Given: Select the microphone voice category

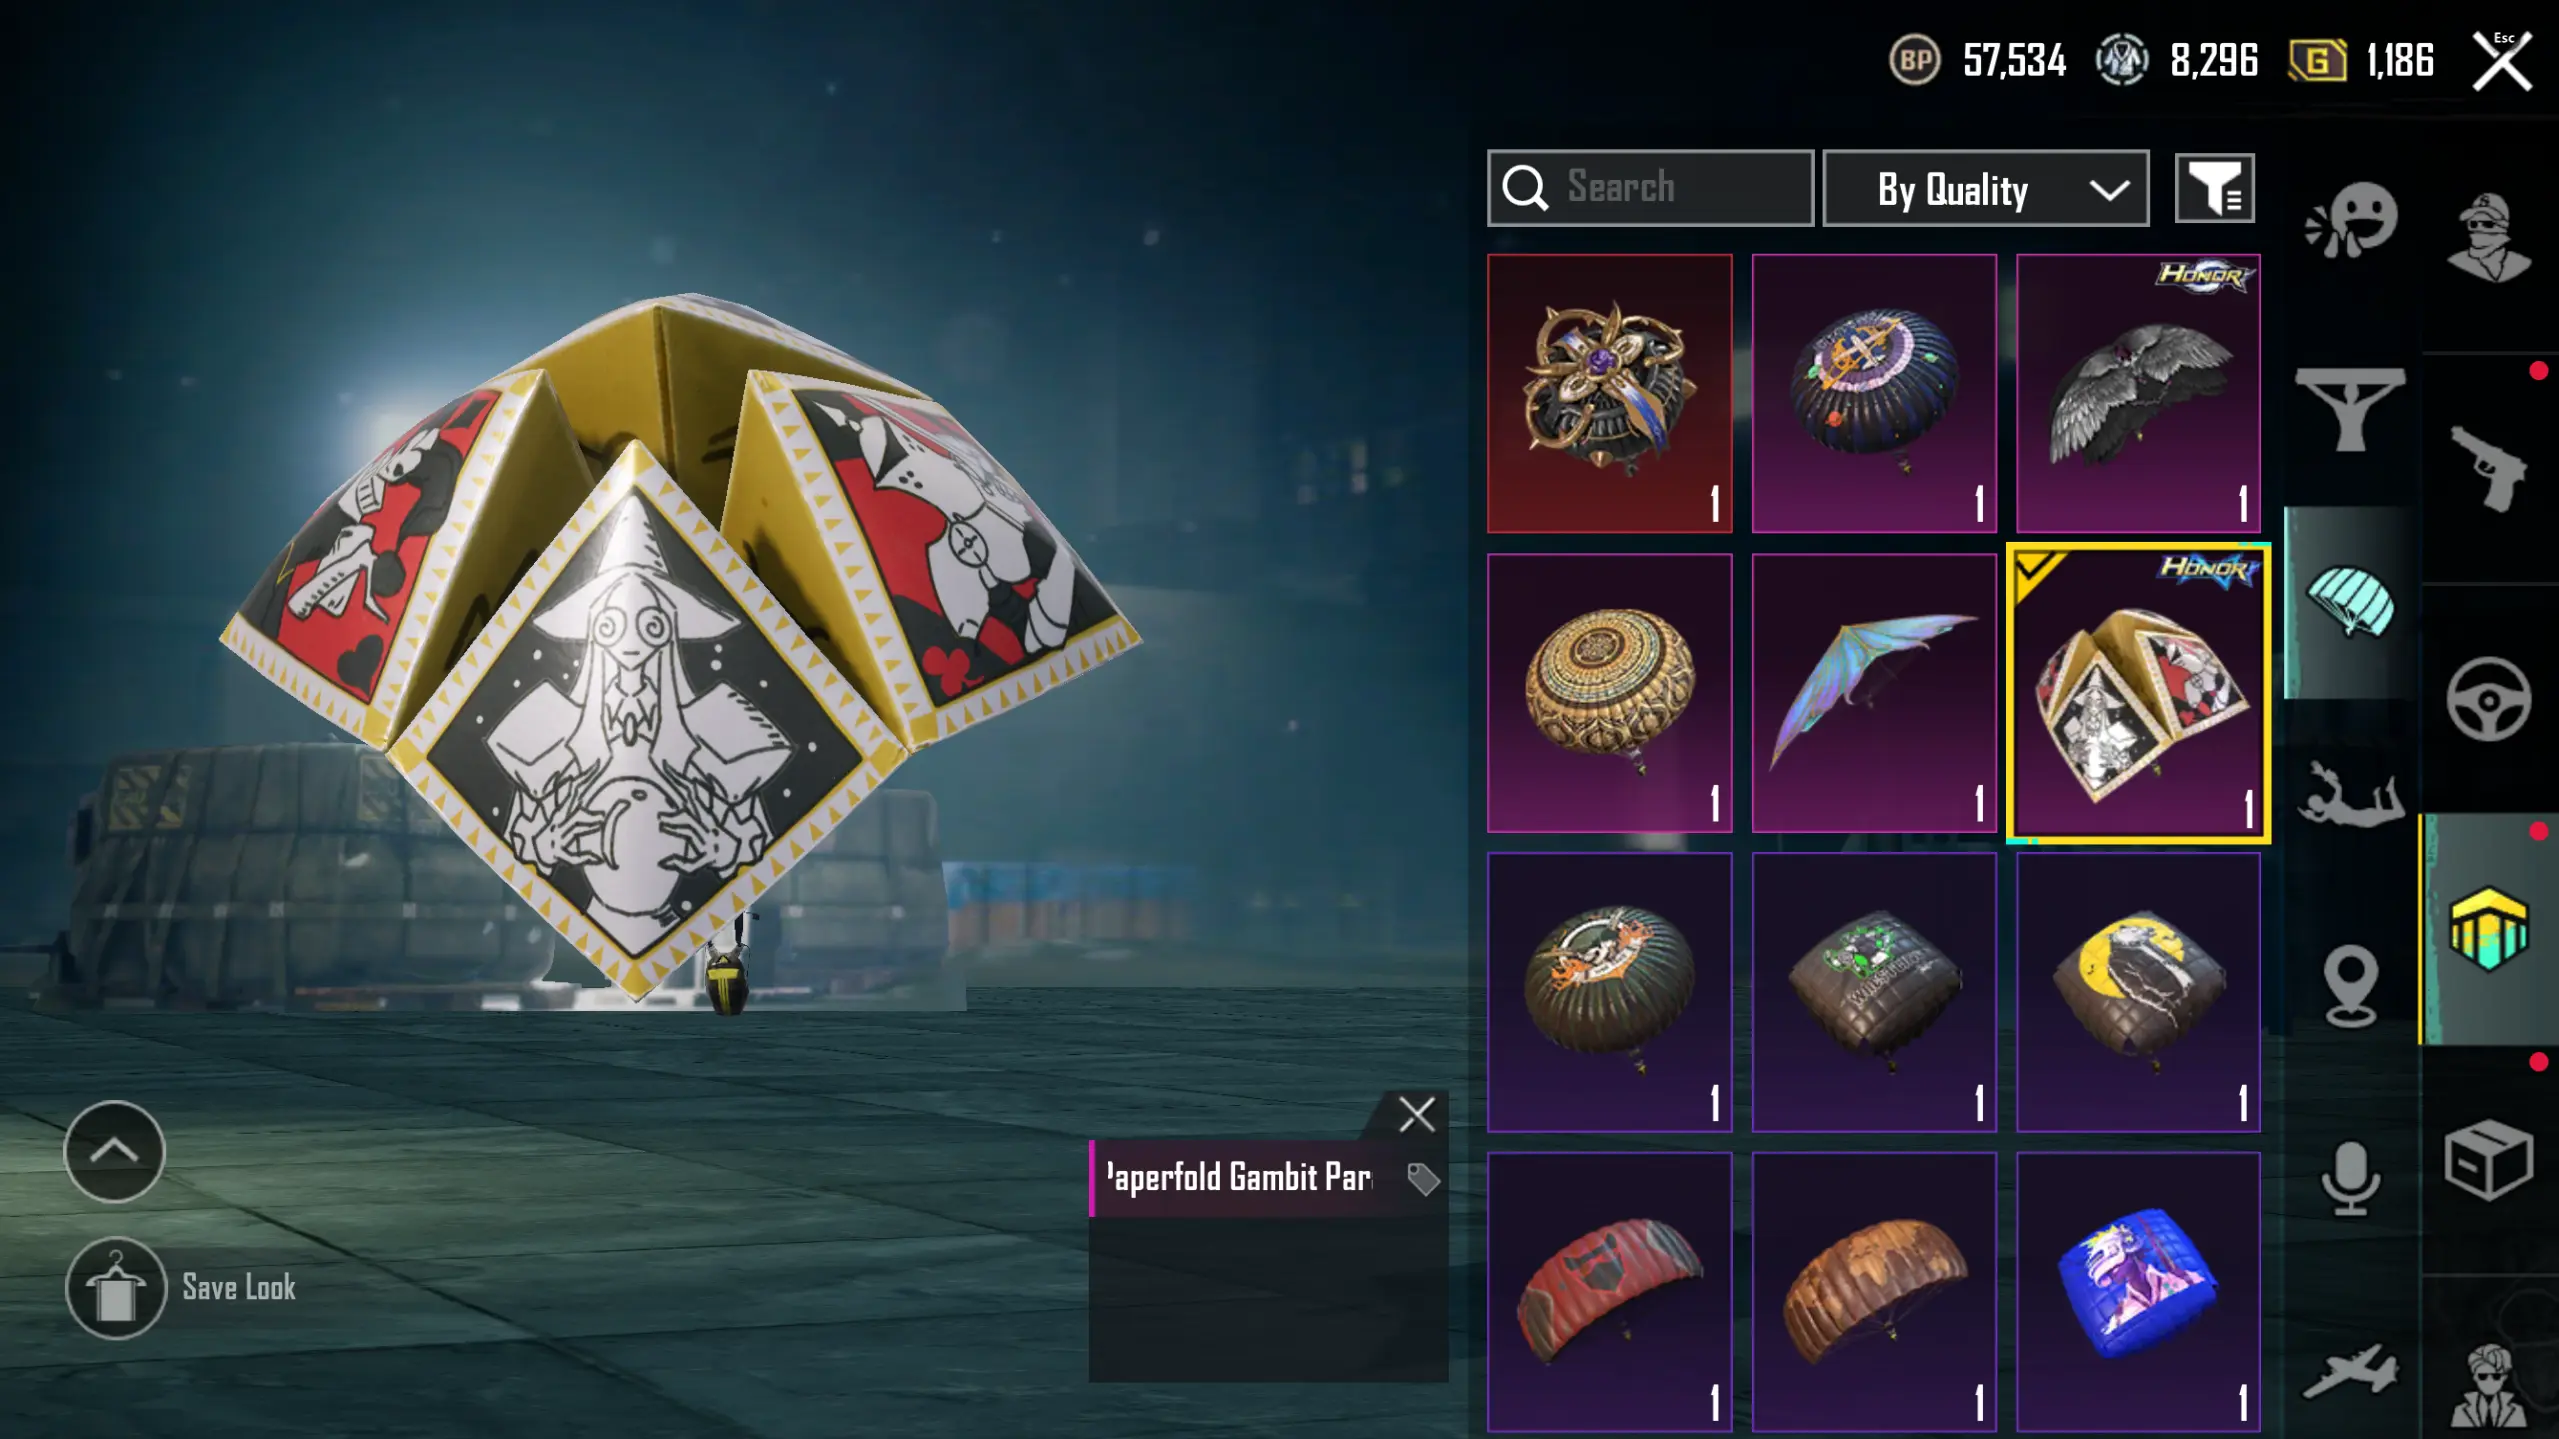Looking at the screenshot, I should point(2350,1178).
